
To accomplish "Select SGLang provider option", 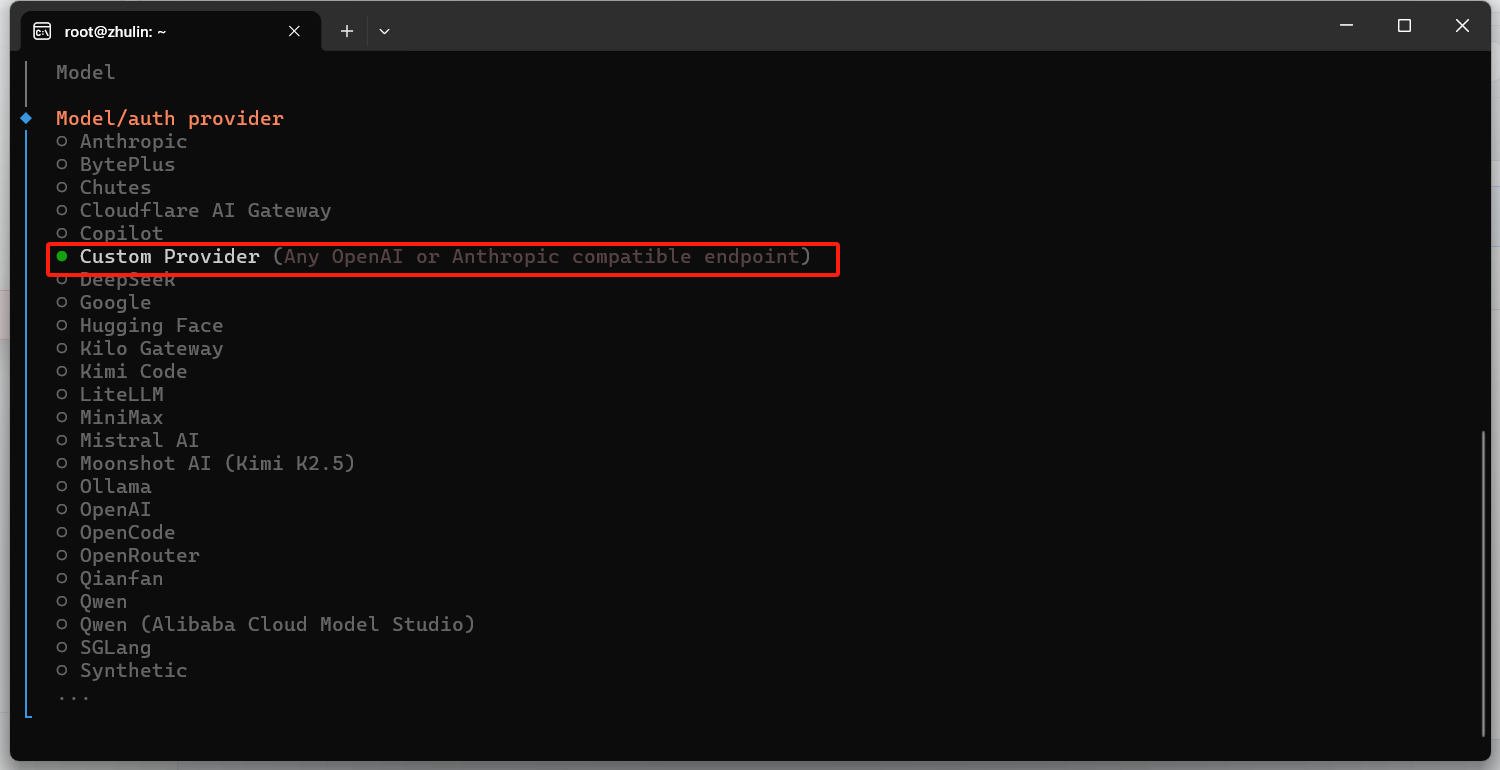I will point(104,648).
